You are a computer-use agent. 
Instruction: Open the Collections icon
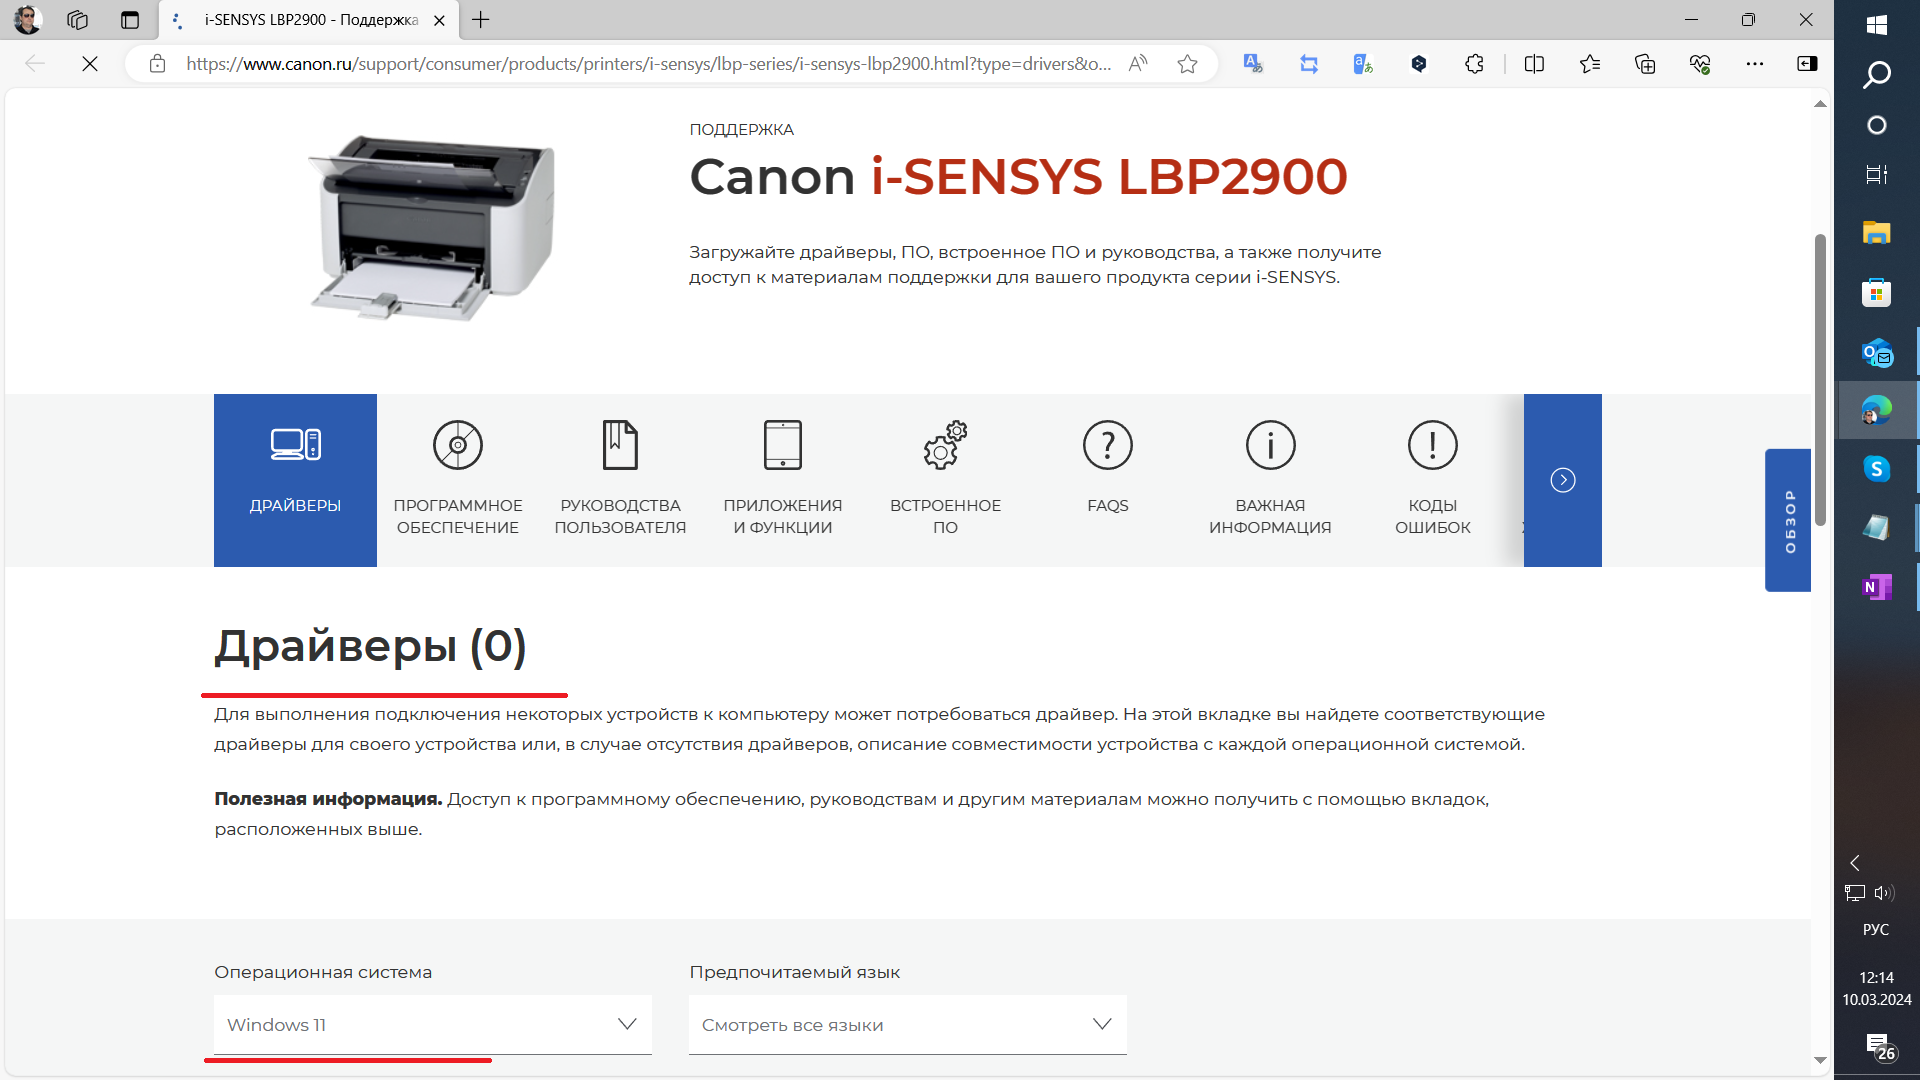[1645, 64]
